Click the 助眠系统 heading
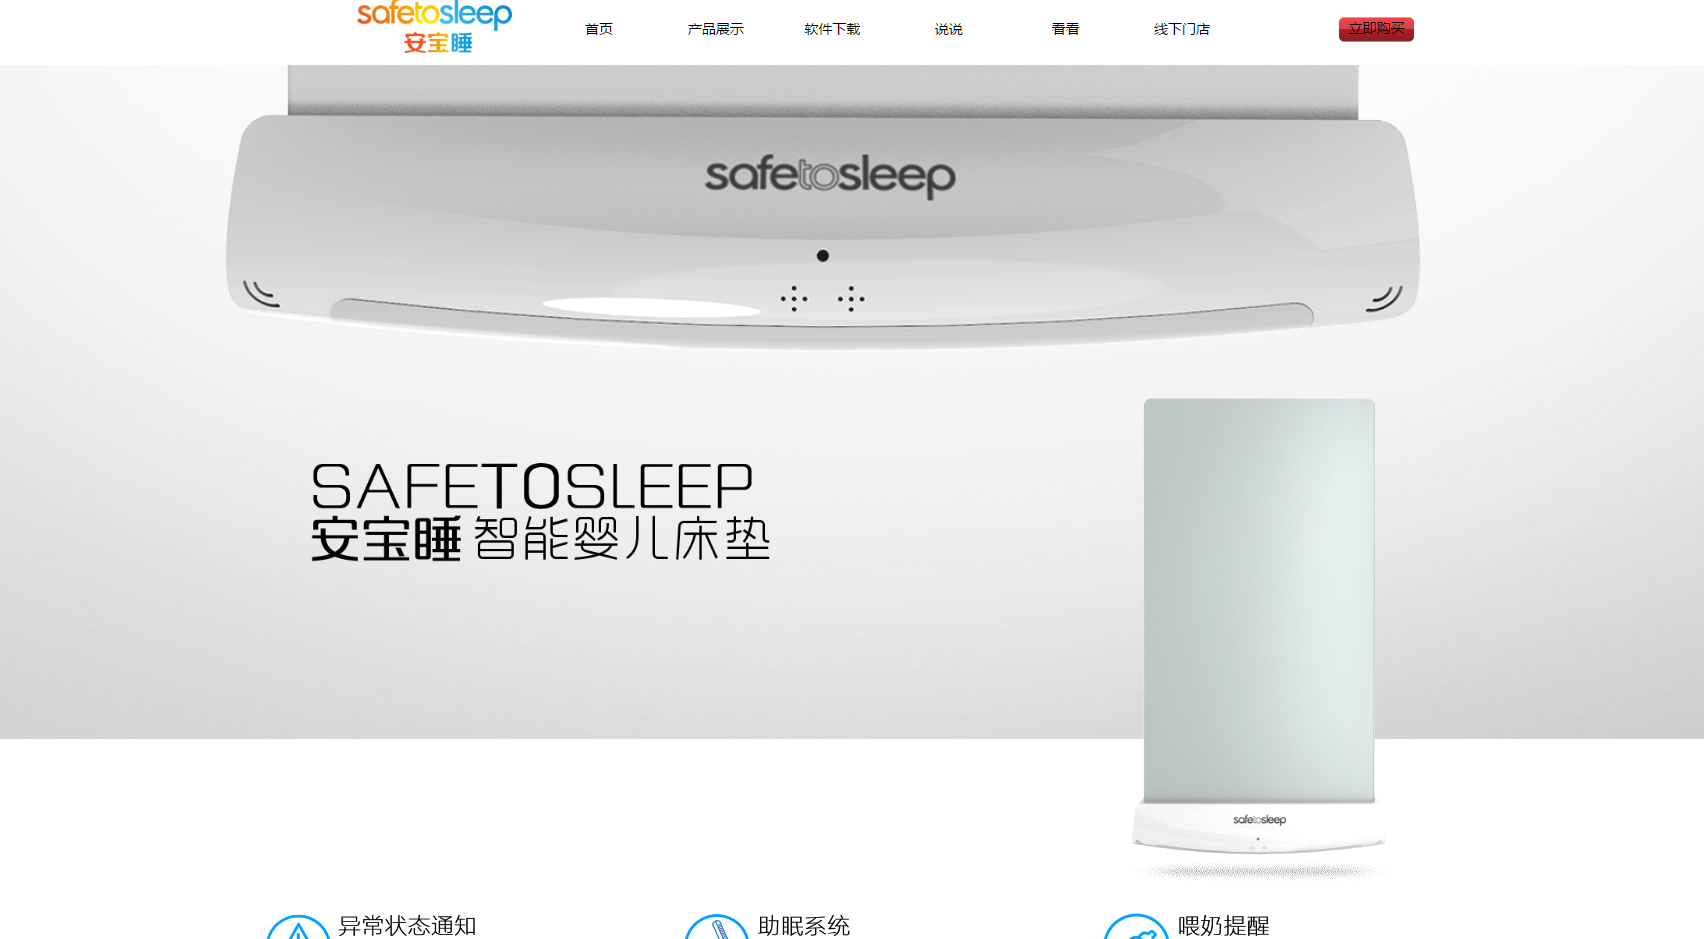 point(804,926)
